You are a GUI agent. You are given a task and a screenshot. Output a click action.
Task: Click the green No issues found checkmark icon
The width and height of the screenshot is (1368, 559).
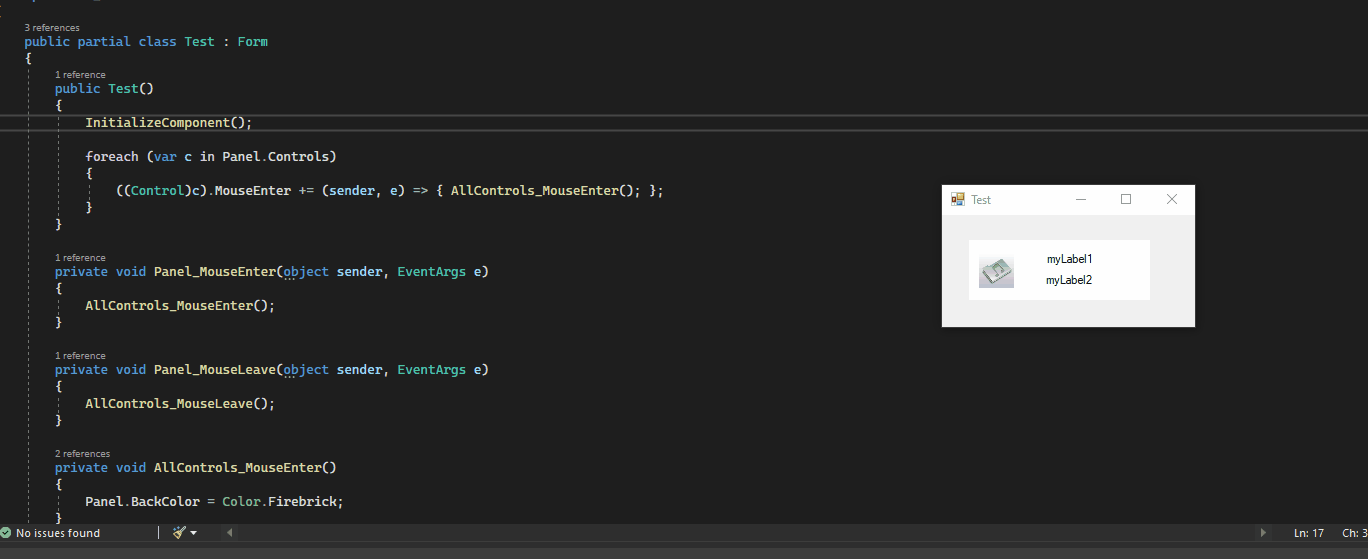(x=6, y=533)
